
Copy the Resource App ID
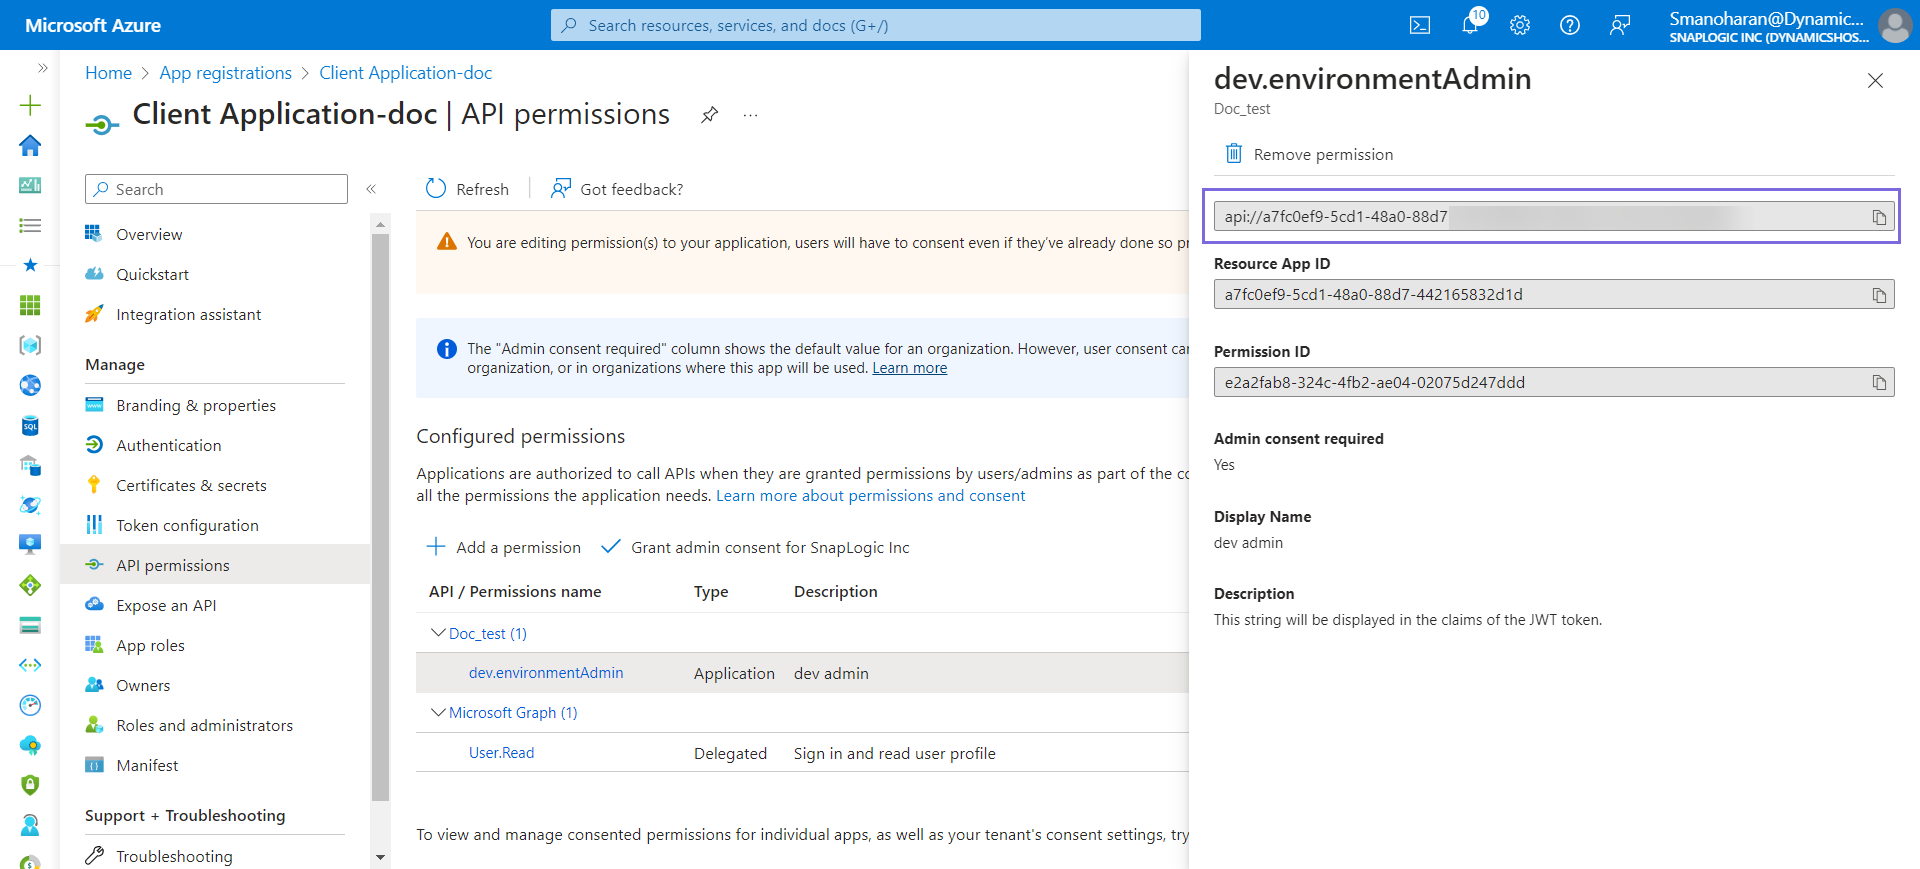pyautogui.click(x=1879, y=295)
